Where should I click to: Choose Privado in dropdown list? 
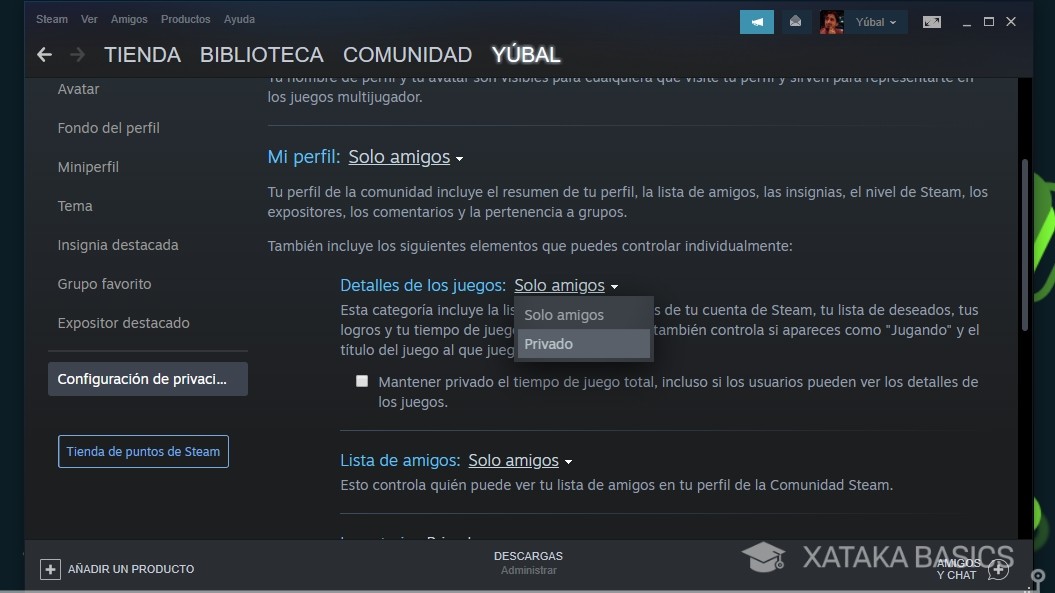point(583,344)
